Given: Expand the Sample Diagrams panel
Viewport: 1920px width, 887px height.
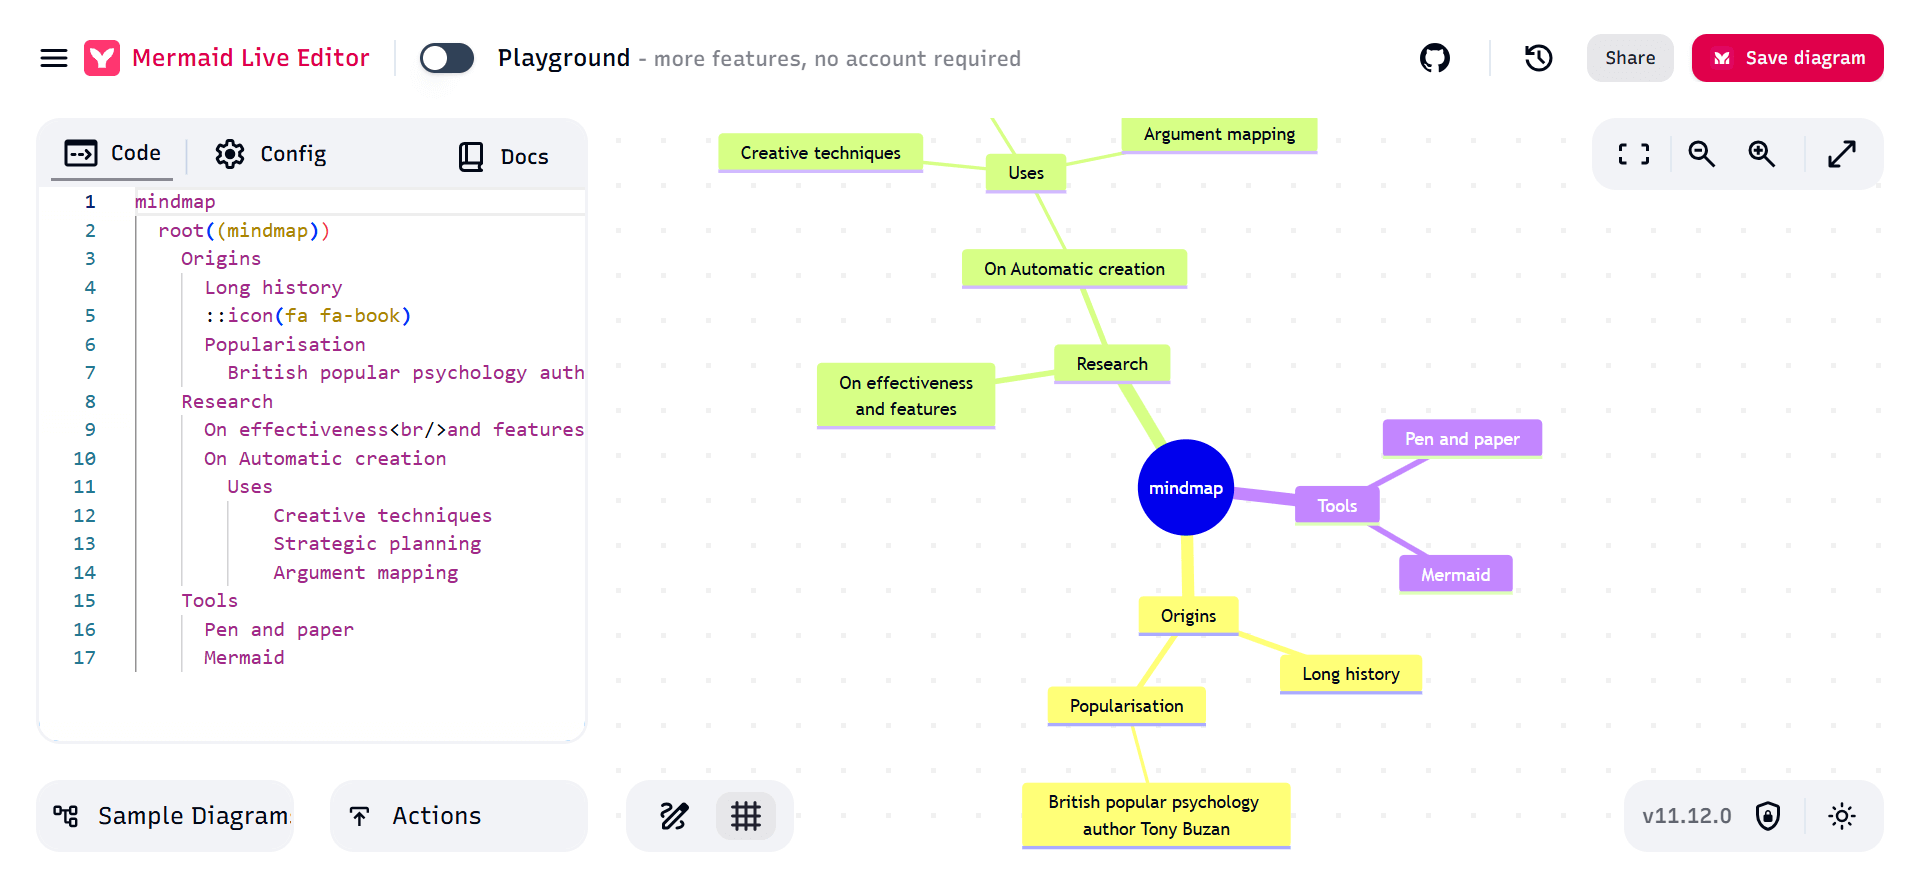Looking at the screenshot, I should click(165, 816).
